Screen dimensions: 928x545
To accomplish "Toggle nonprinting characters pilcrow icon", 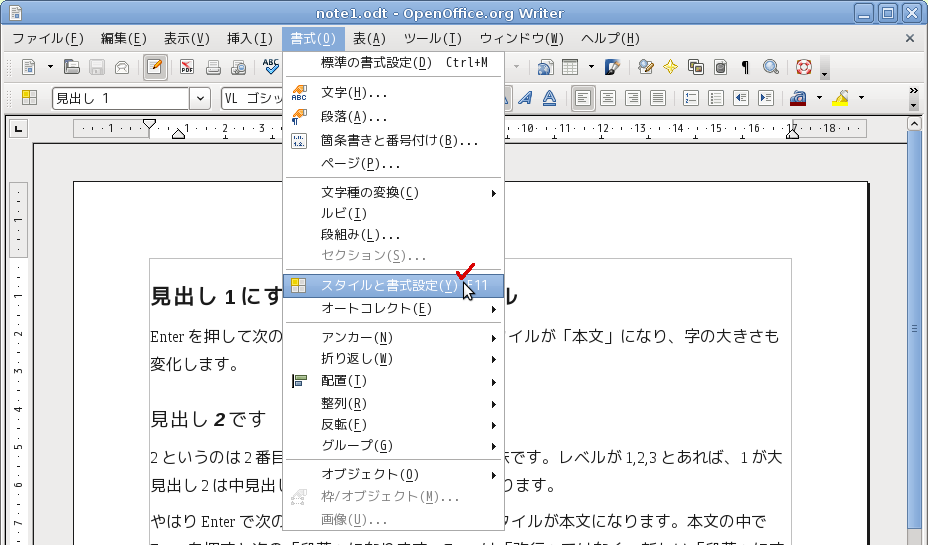I will coord(745,67).
